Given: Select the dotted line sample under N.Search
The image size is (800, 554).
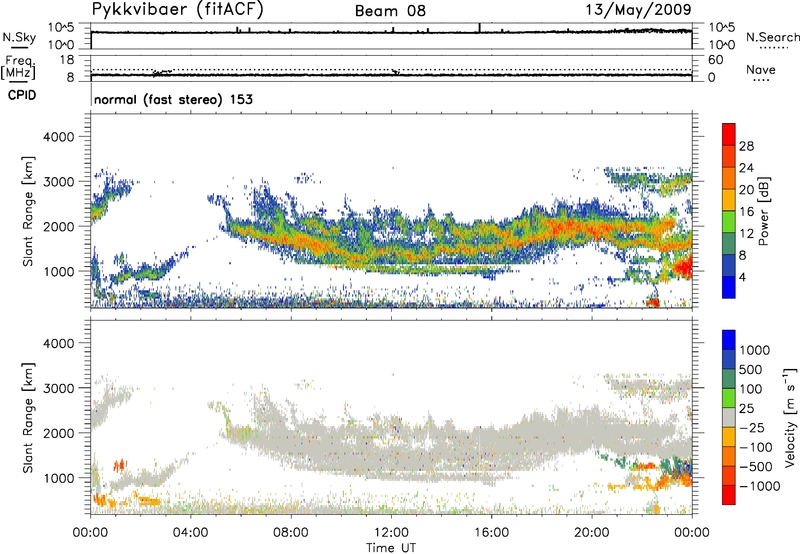Looking at the screenshot, I should click(x=774, y=48).
